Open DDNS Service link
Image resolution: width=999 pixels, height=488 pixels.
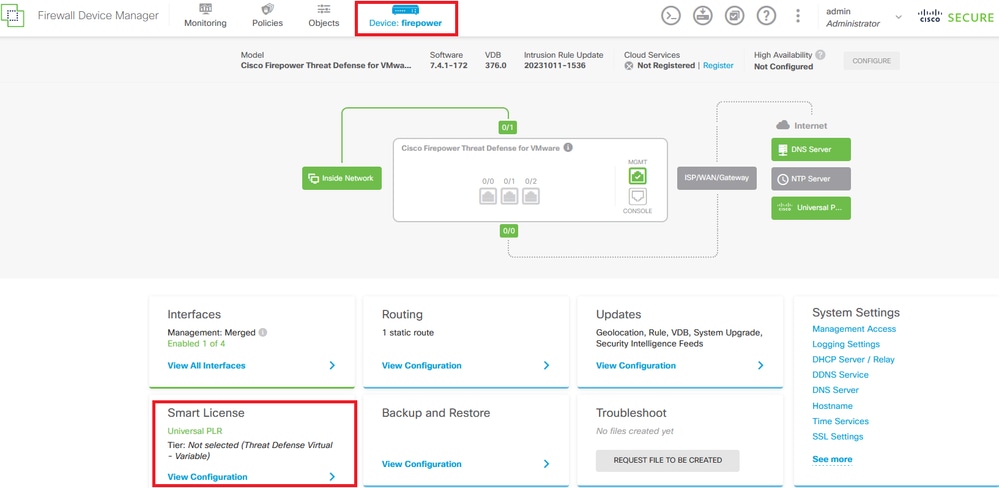(x=840, y=375)
